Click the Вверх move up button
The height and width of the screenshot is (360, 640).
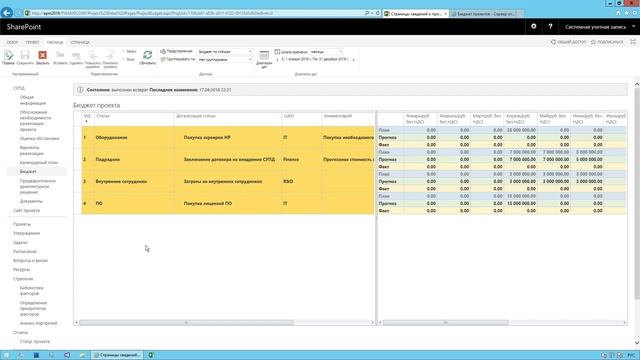pyautogui.click(x=130, y=51)
